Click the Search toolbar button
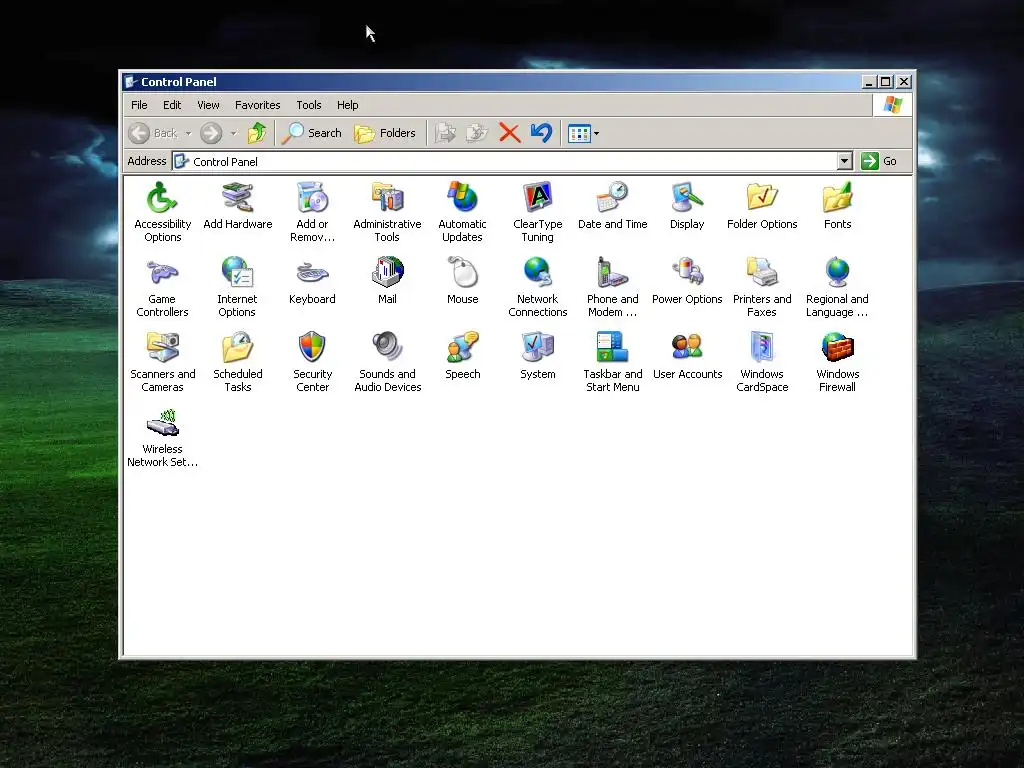This screenshot has height=768, width=1024. (312, 133)
